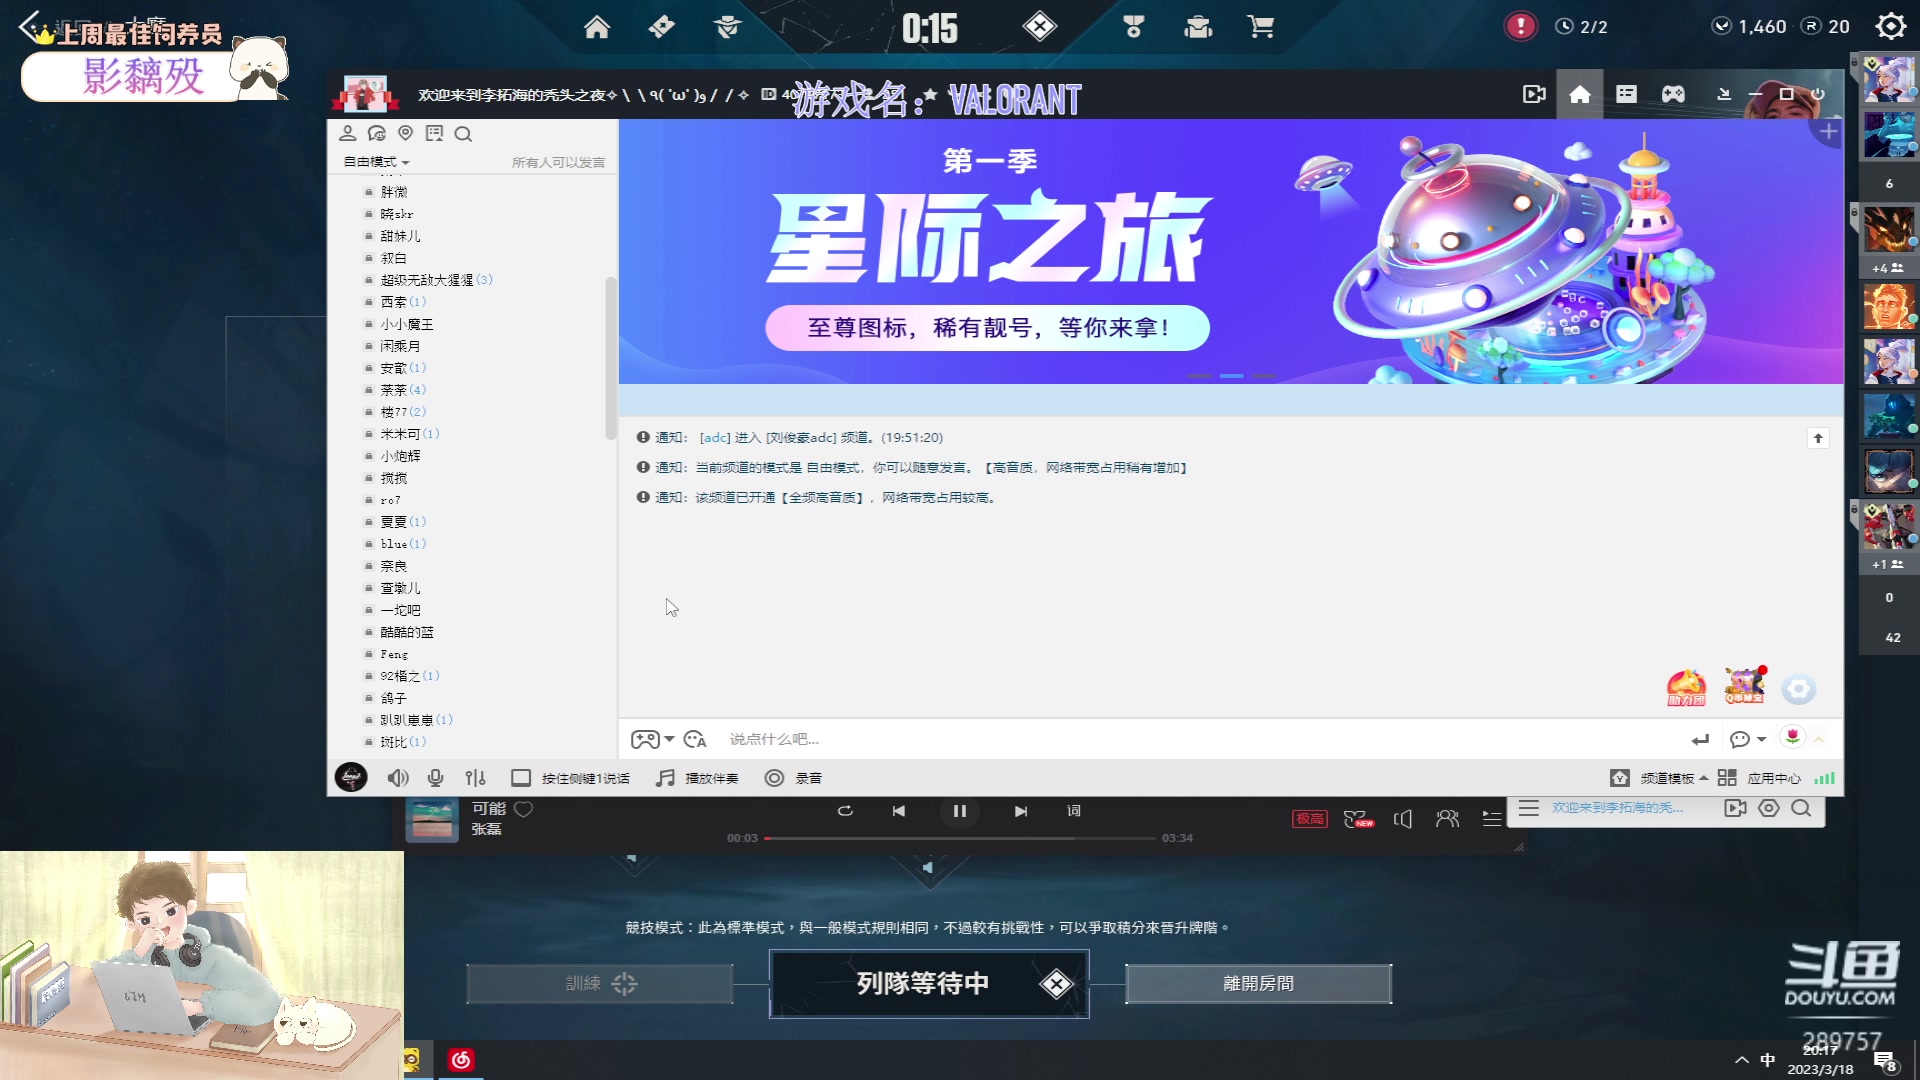The height and width of the screenshot is (1080, 1920).
Task: Toggle the speaker volume icon in YY bottom bar
Action: pyautogui.click(x=398, y=778)
